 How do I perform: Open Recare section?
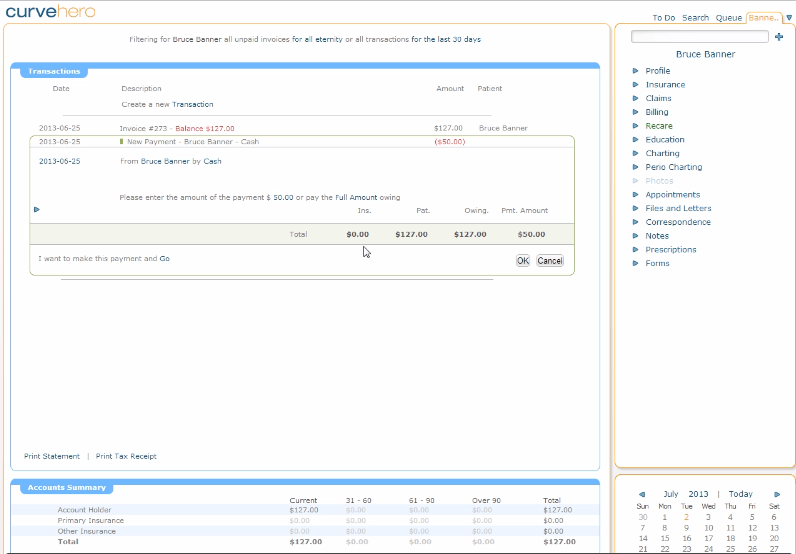(659, 125)
